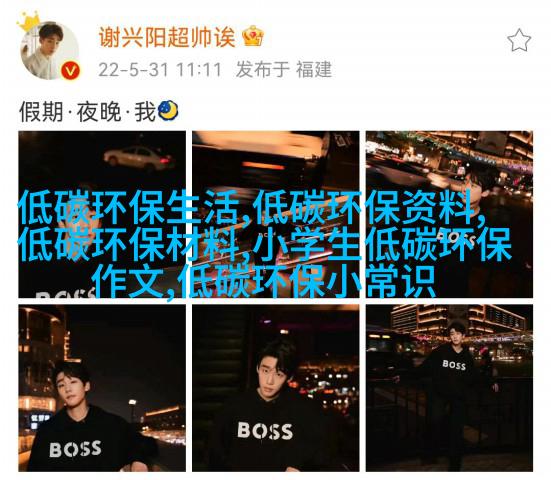Viewport: 551px width, 480px height.
Task: Open the top-right city lights photo
Action: tap(449, 214)
